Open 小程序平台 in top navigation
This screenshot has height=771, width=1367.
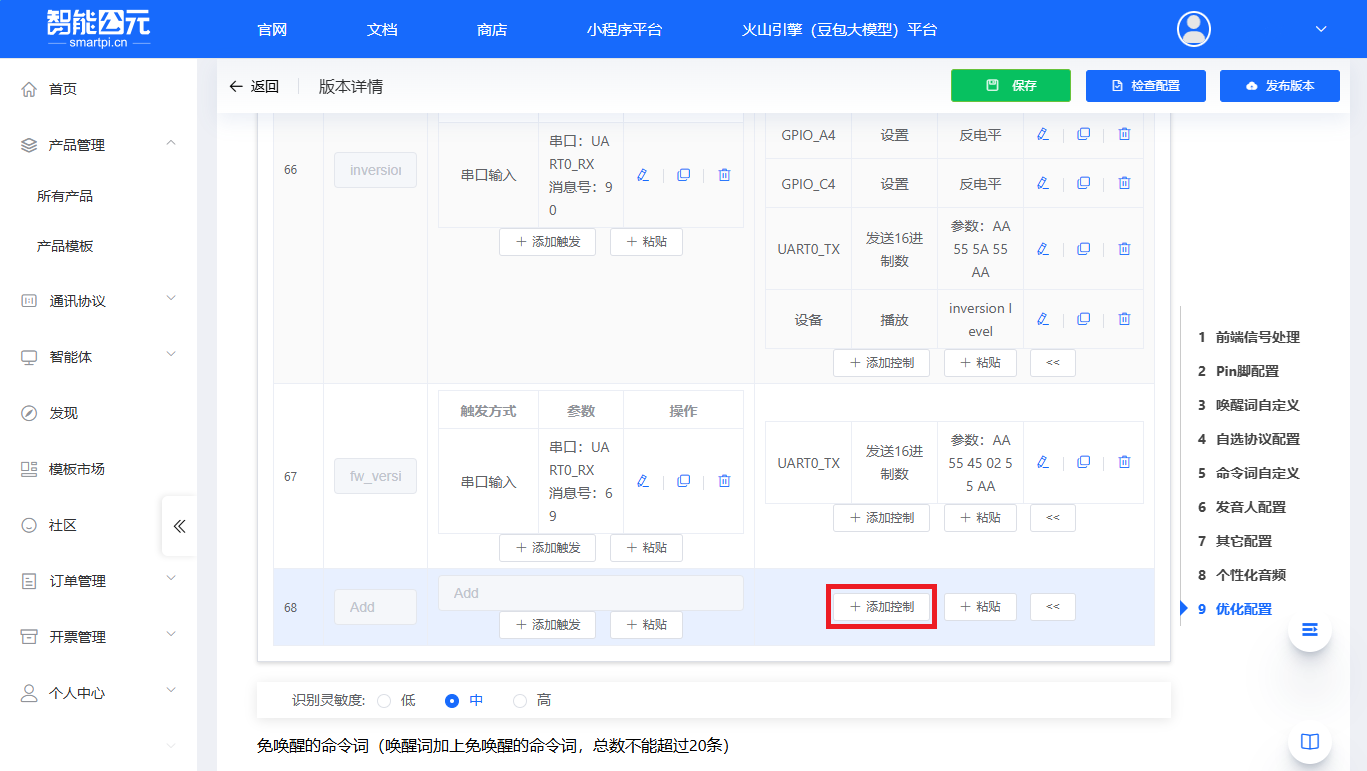click(x=624, y=30)
